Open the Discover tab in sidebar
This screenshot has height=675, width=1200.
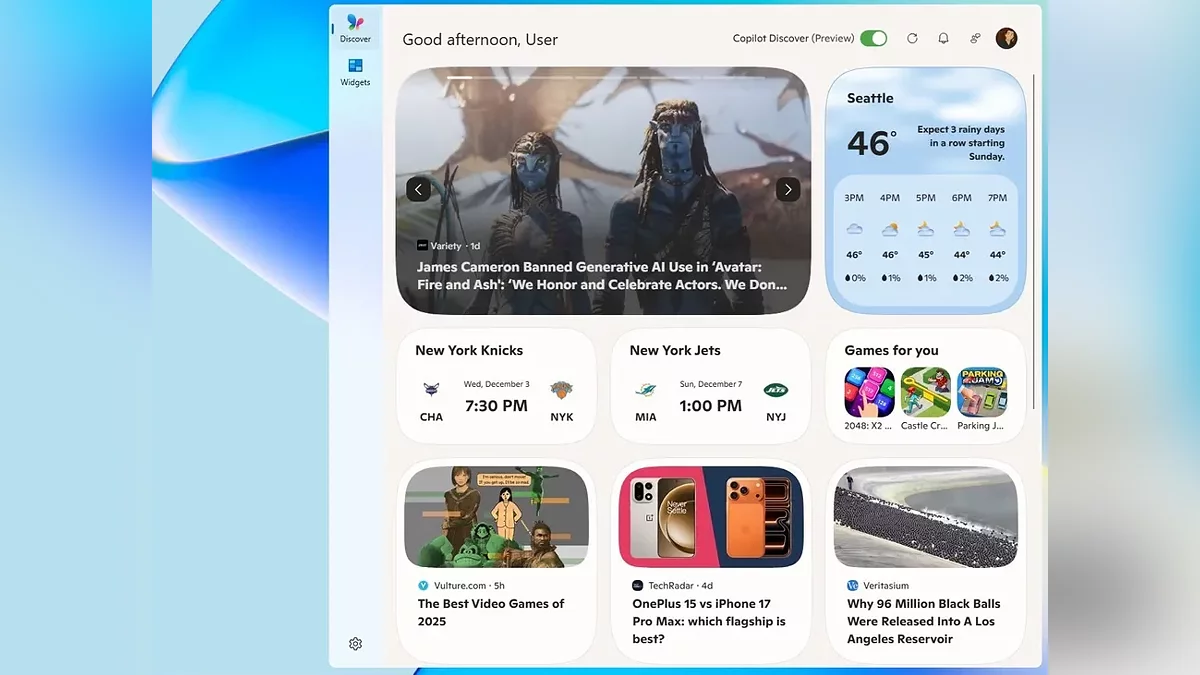[x=355, y=28]
